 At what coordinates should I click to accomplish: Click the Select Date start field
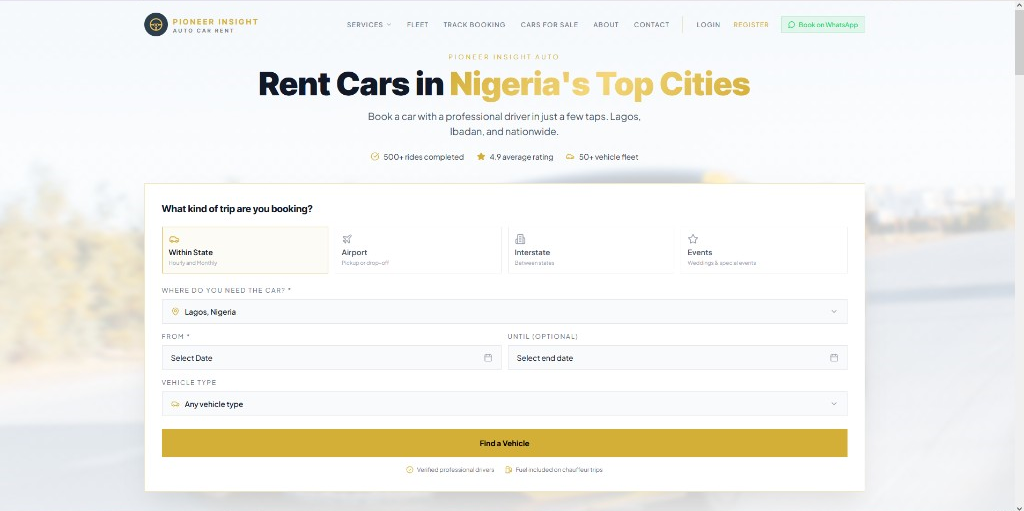click(332, 357)
